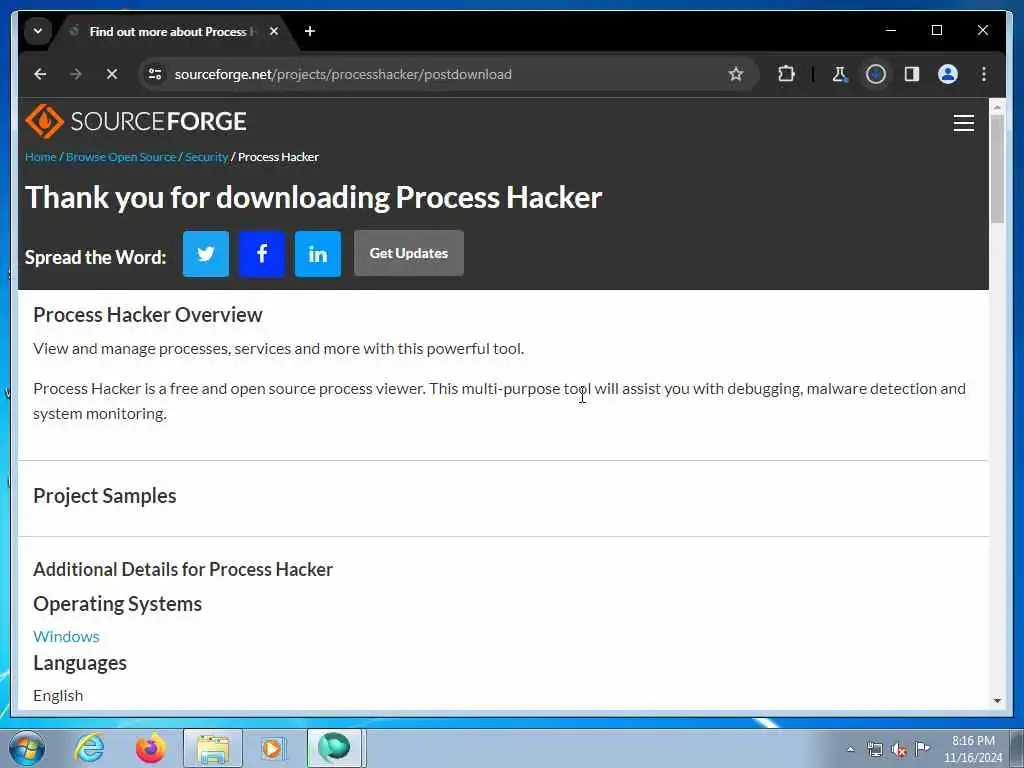
Task: Go back to the previous page
Action: point(40,74)
